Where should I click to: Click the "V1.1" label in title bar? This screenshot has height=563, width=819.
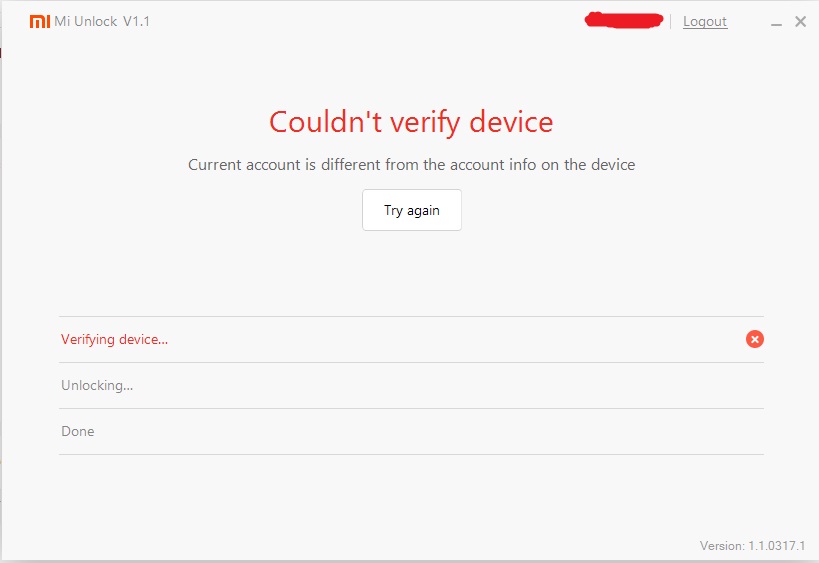pos(137,21)
